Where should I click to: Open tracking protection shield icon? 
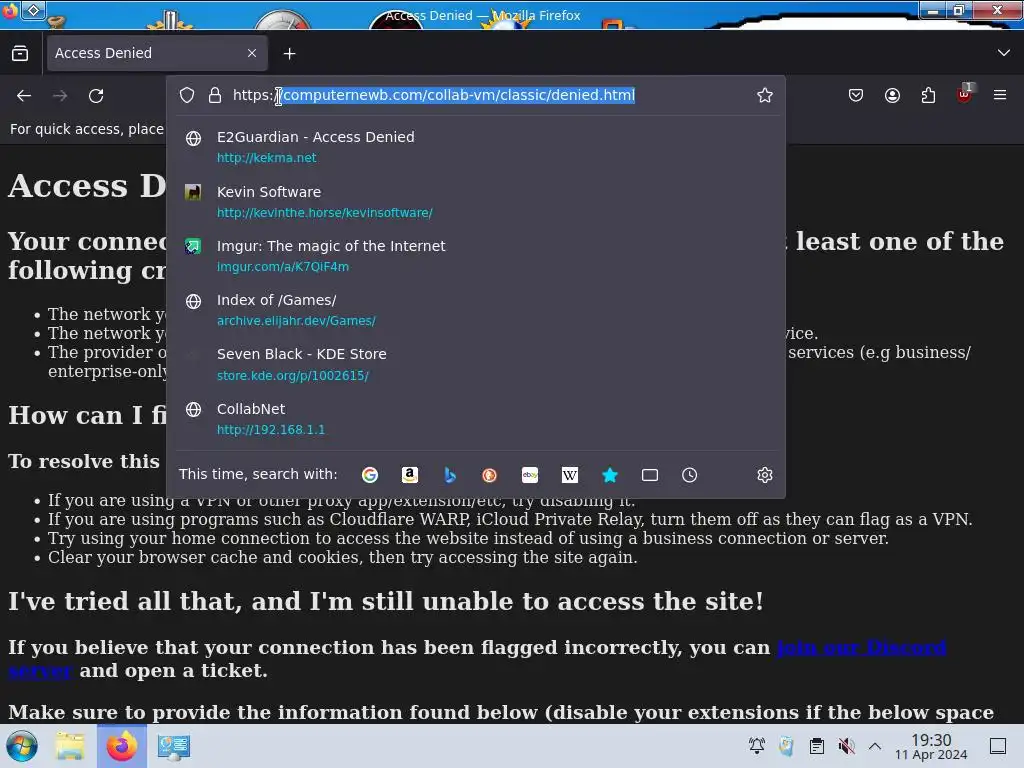click(x=187, y=95)
